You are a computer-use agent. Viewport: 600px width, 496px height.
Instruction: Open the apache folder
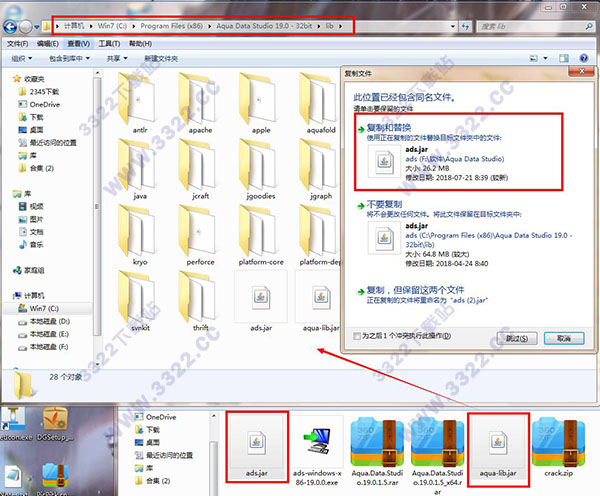200,103
